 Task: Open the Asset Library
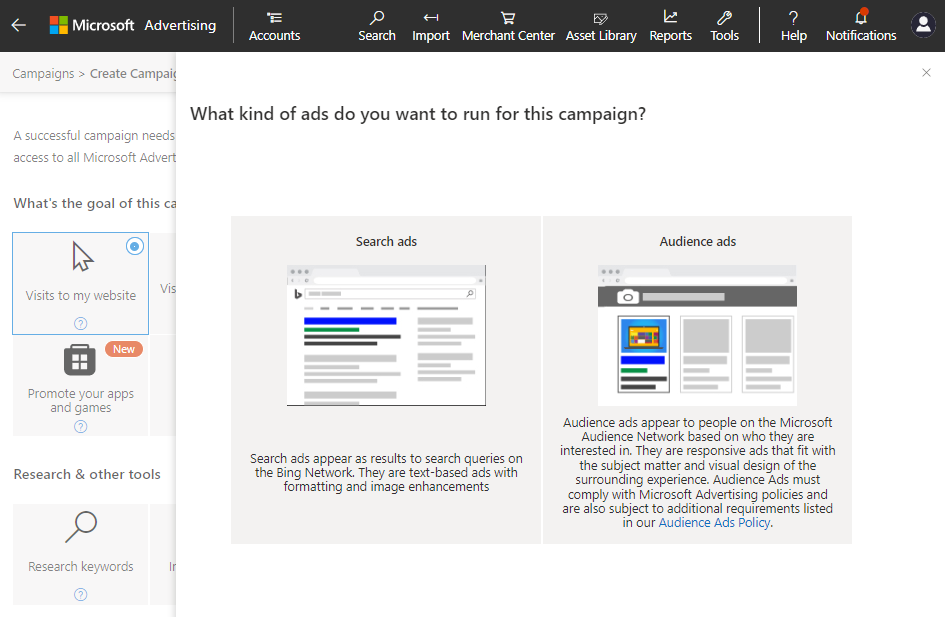coord(601,26)
